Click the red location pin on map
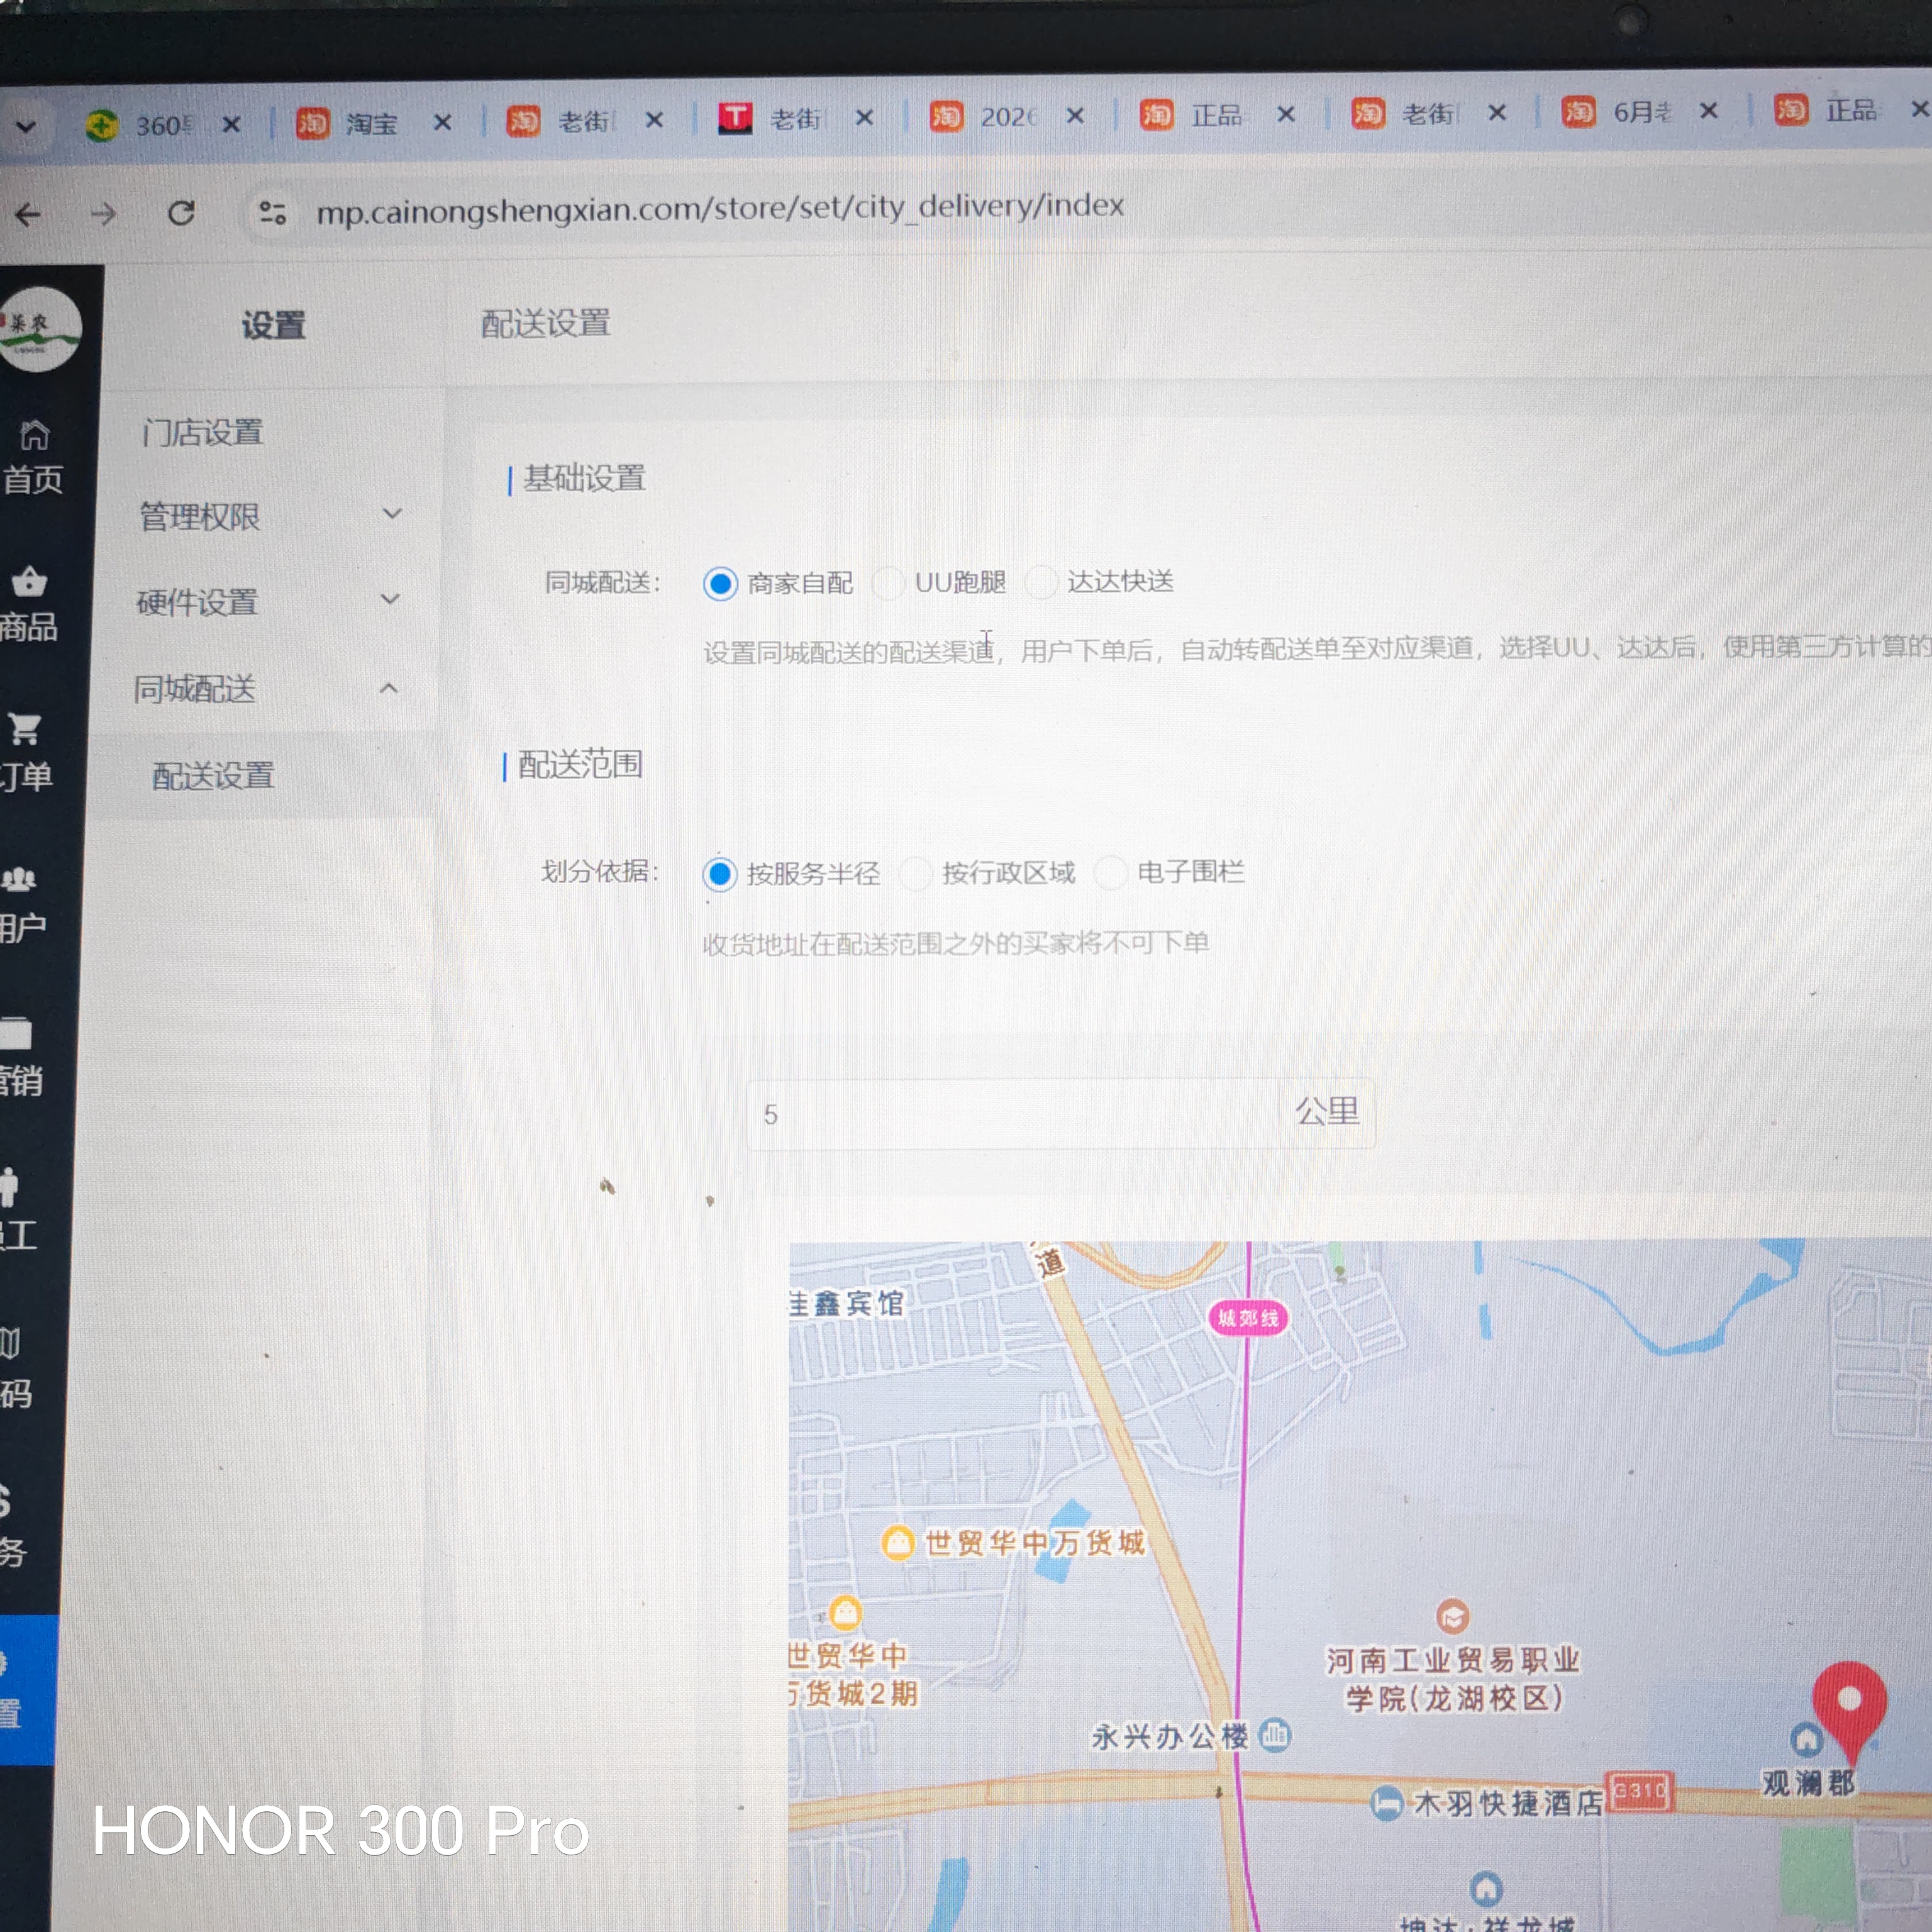Viewport: 1932px width, 1932px height. [1849, 1711]
